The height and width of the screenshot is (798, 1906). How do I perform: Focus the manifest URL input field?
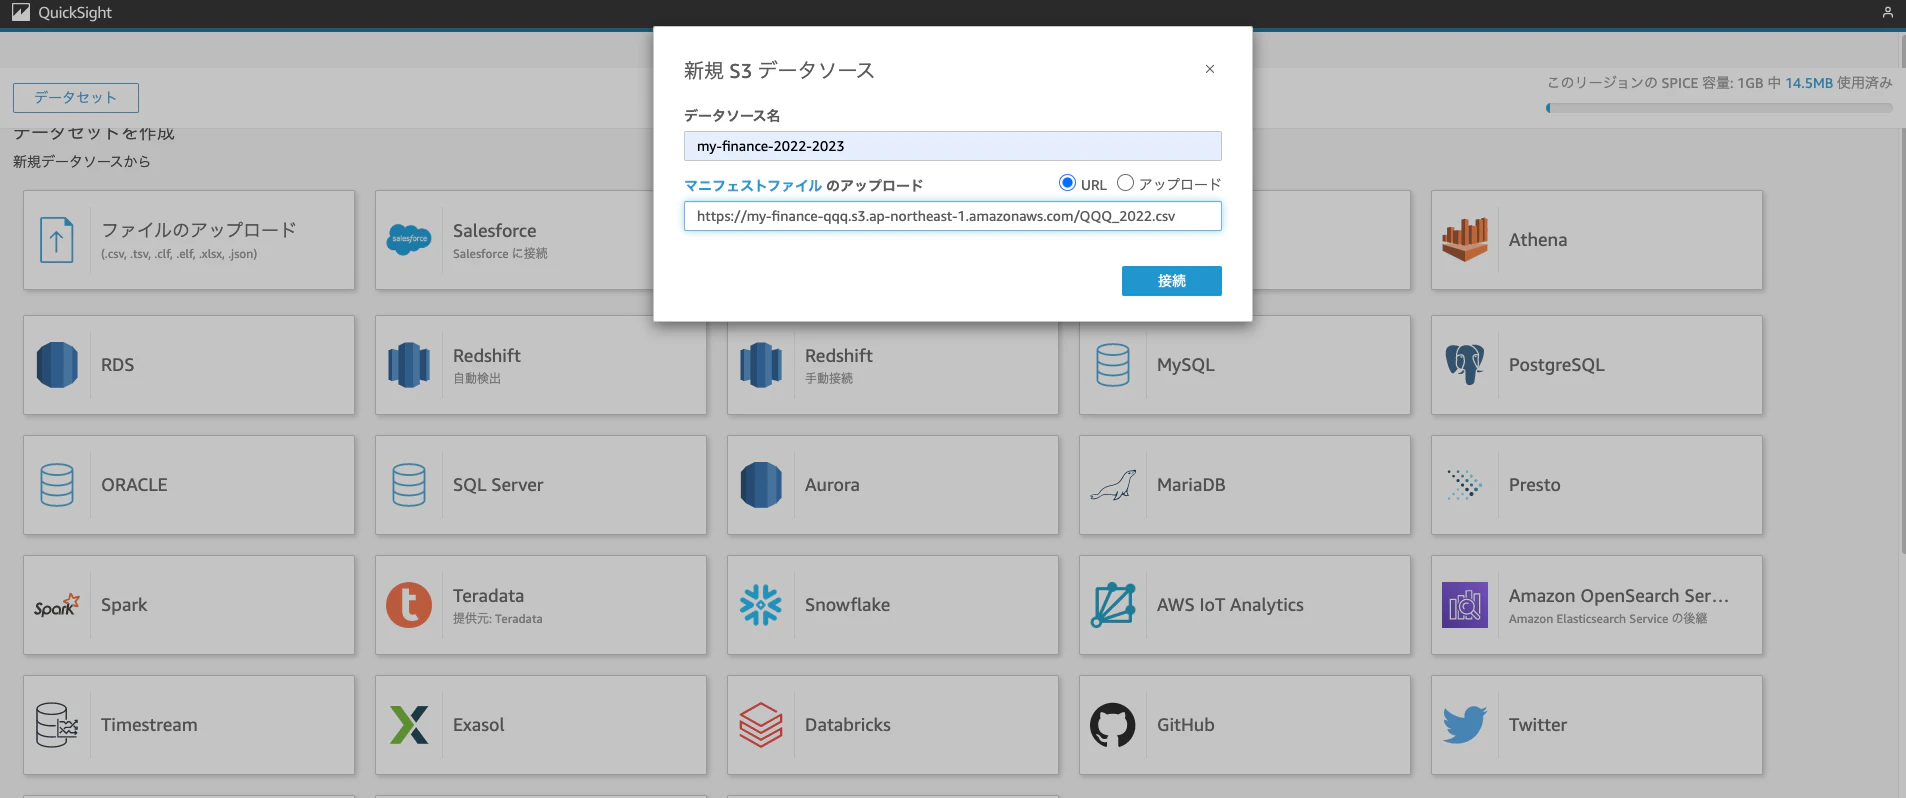[x=952, y=216]
